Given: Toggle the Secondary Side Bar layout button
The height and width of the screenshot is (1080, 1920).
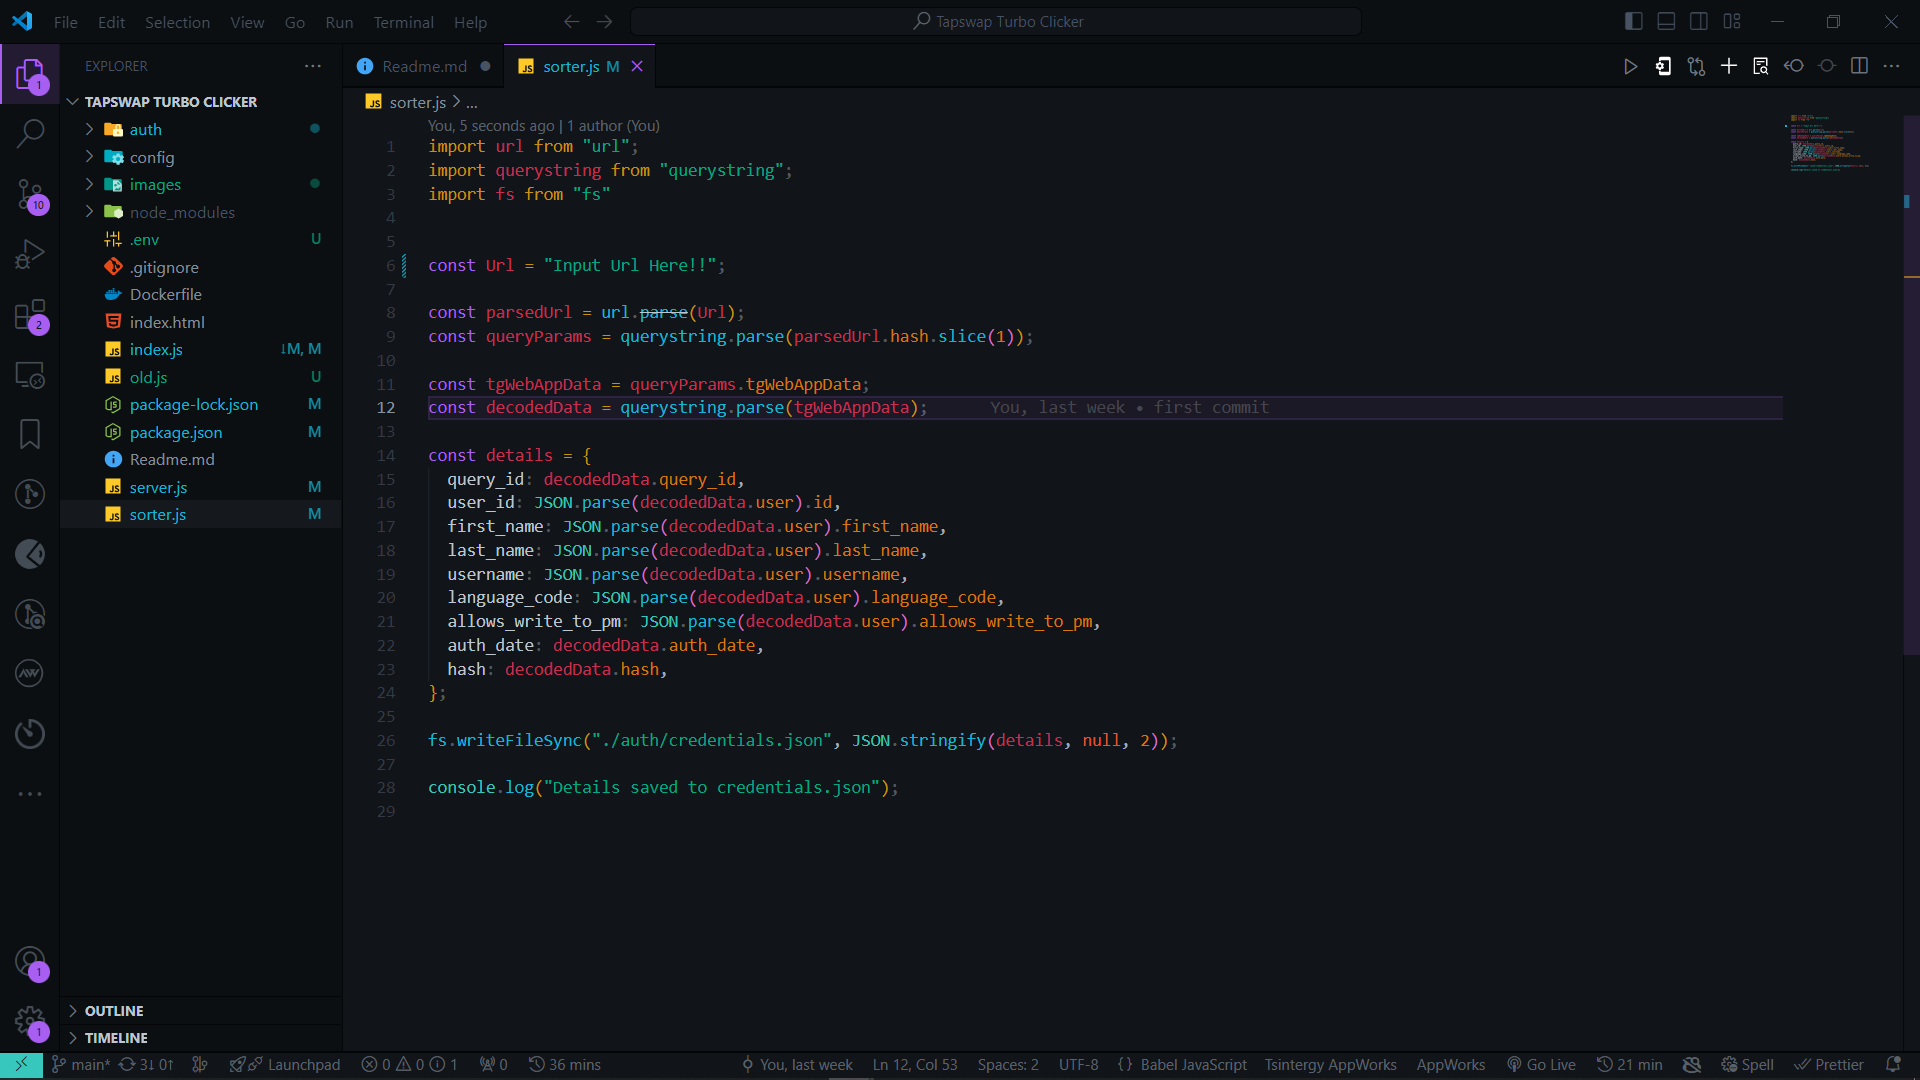Looking at the screenshot, I should [1699, 21].
